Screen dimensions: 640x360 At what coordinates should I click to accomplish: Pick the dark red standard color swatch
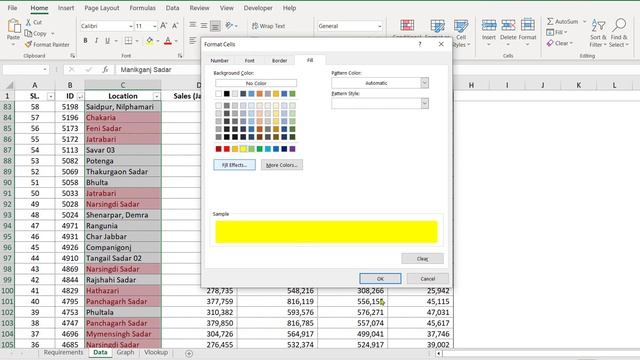[218, 149]
